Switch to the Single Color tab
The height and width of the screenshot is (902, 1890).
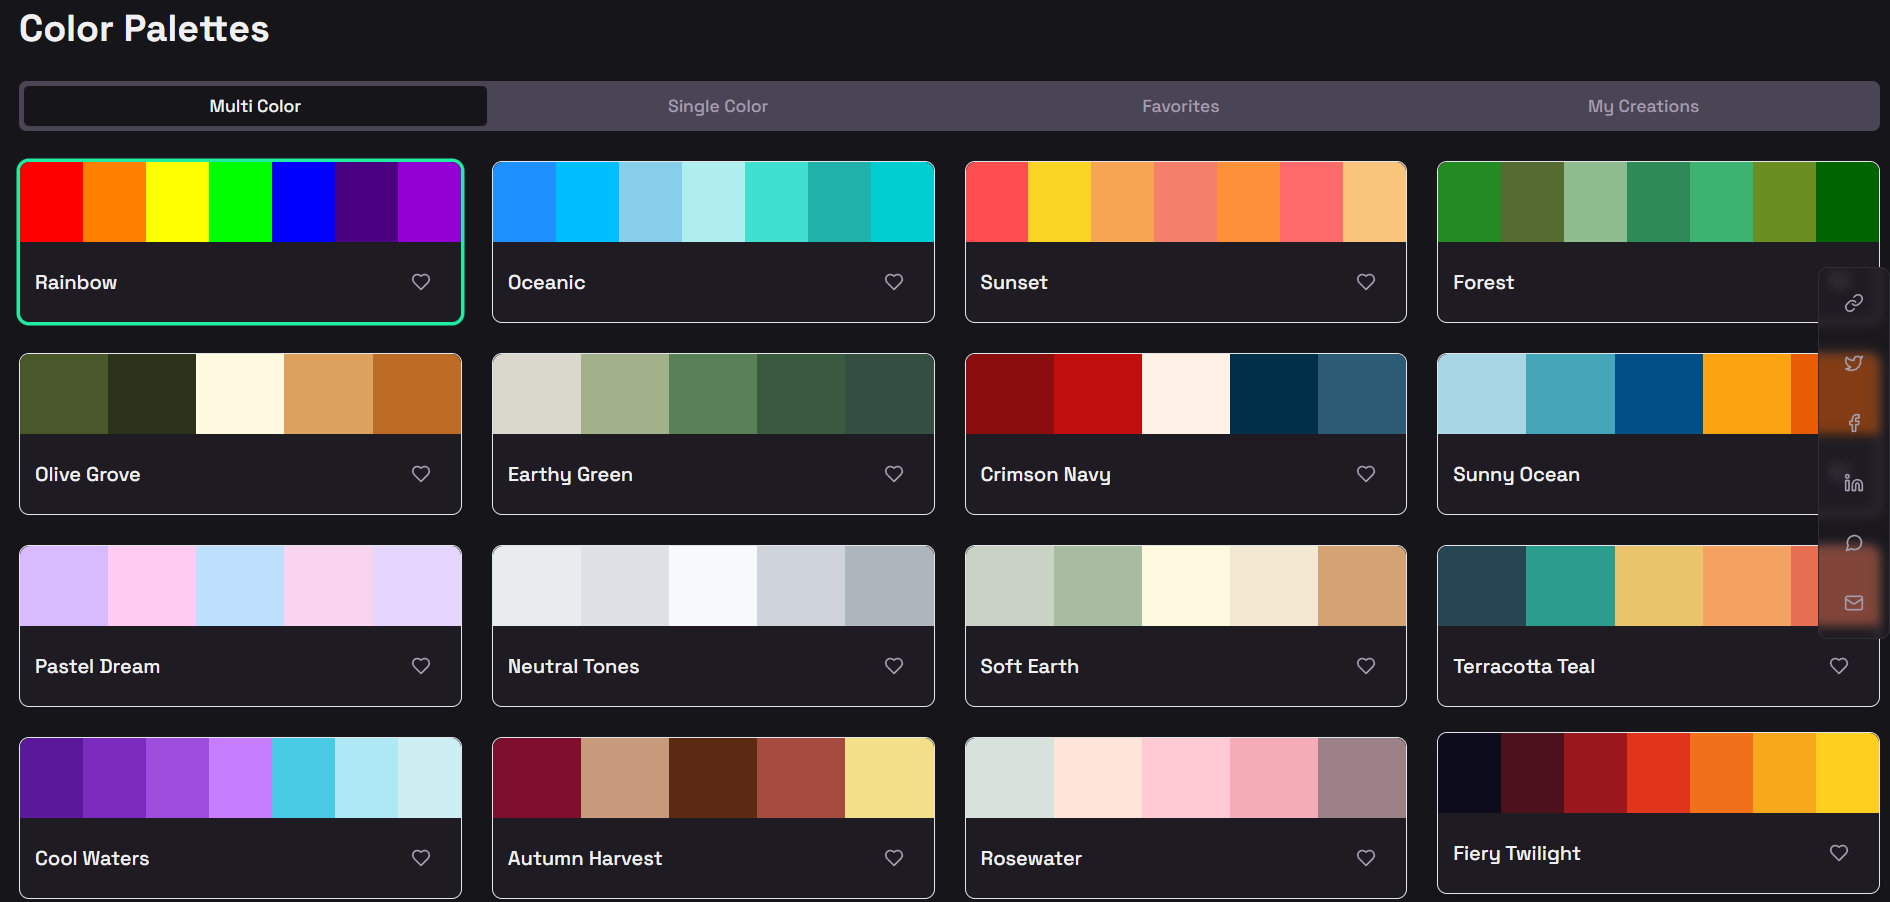717,106
